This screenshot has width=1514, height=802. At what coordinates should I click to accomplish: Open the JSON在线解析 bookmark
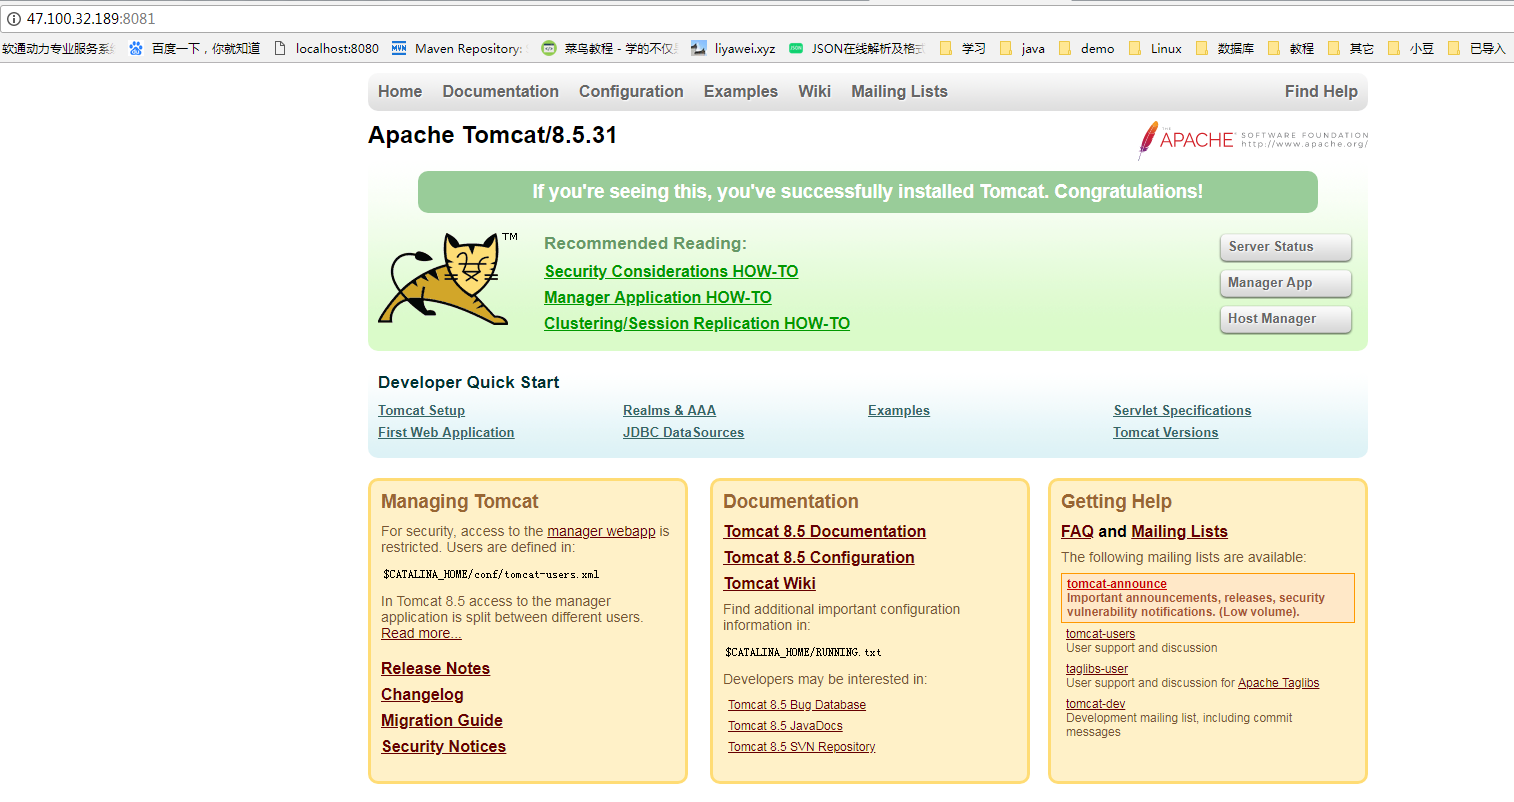coord(856,48)
